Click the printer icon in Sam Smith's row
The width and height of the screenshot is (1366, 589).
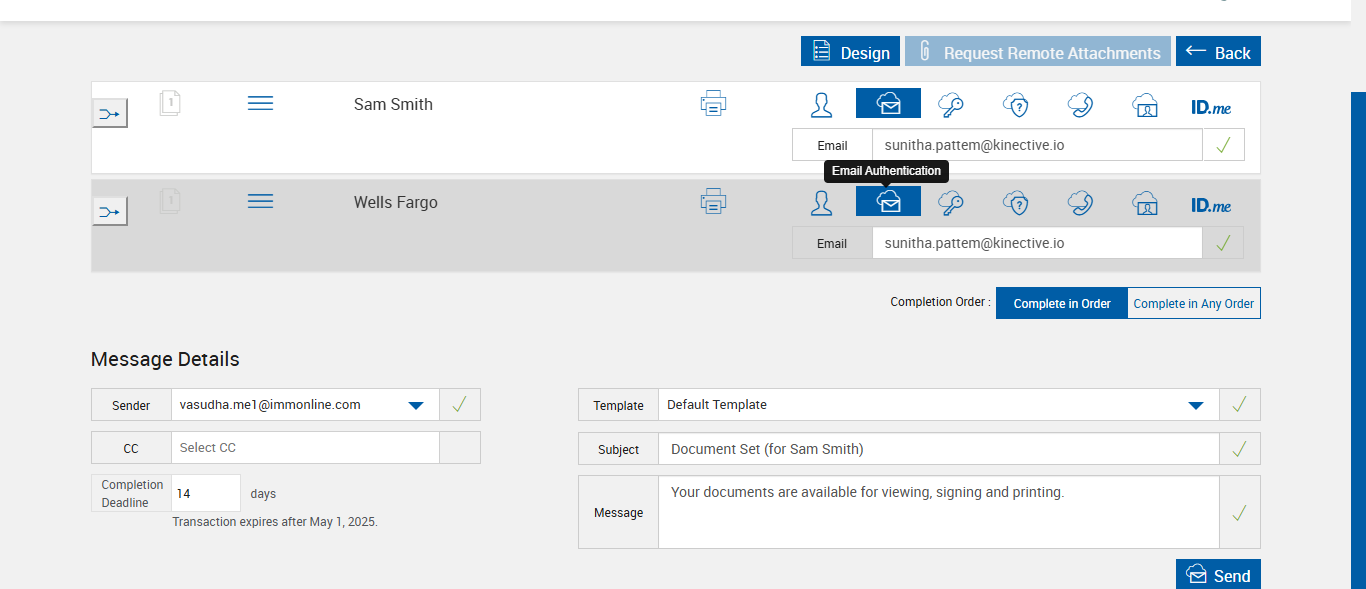coord(713,103)
